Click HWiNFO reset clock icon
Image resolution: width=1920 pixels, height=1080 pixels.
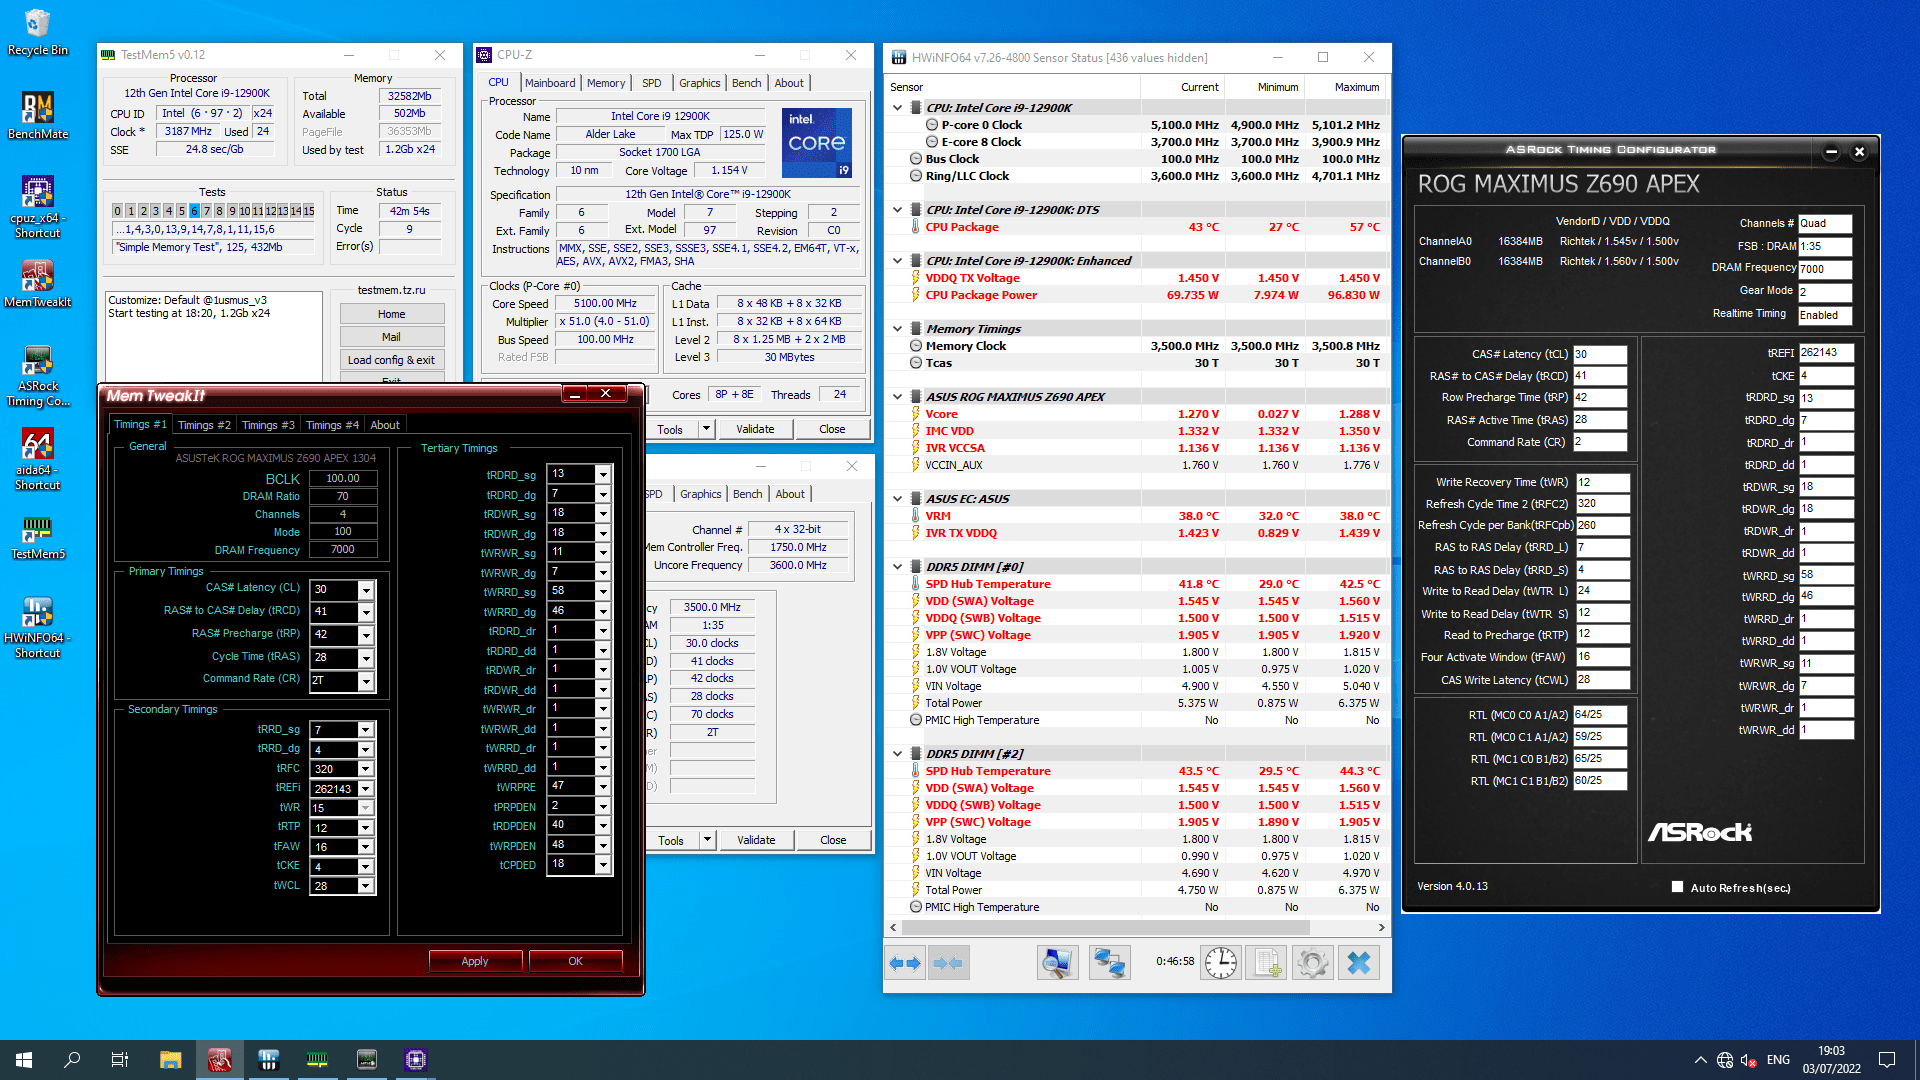(1221, 963)
